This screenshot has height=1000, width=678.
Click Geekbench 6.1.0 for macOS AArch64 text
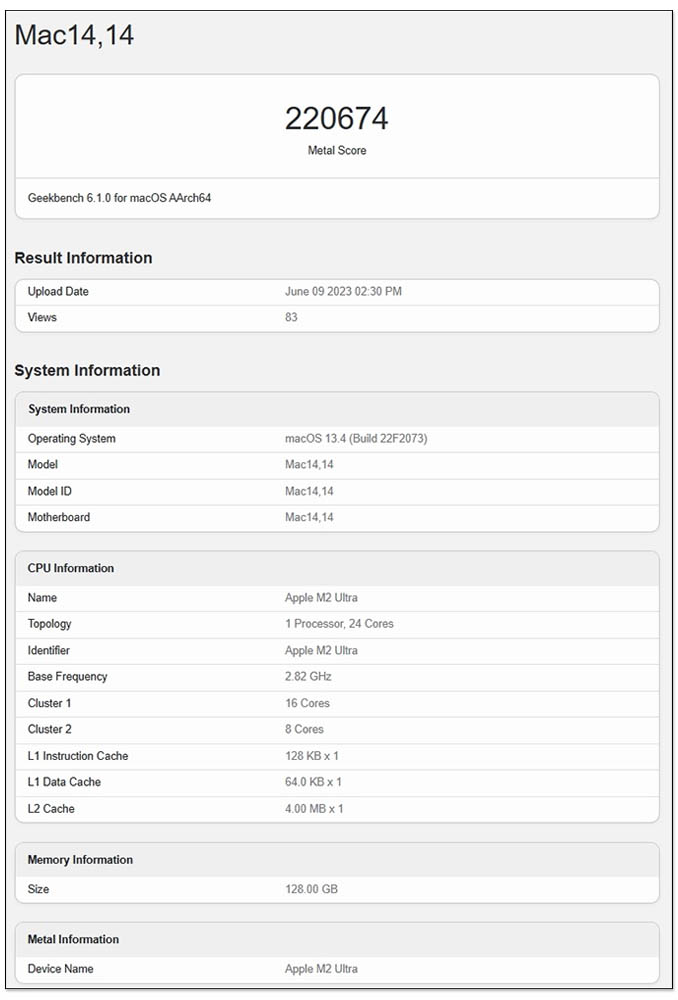pos(119,198)
